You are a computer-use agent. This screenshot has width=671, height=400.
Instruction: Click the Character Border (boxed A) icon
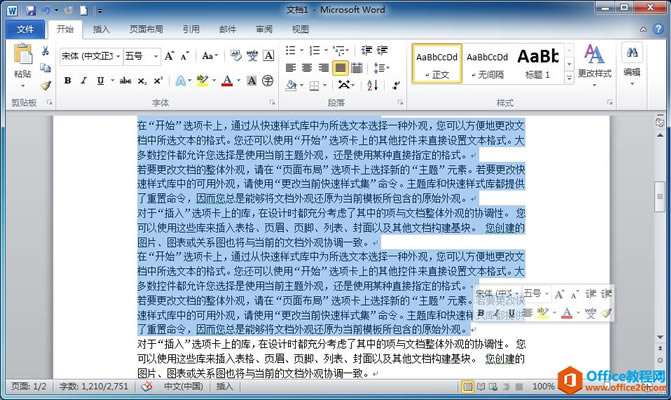(268, 56)
